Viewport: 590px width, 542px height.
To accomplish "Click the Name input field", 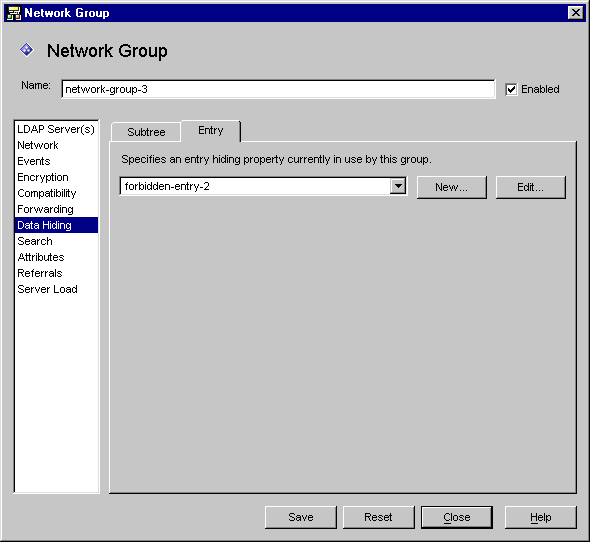I will click(x=278, y=89).
